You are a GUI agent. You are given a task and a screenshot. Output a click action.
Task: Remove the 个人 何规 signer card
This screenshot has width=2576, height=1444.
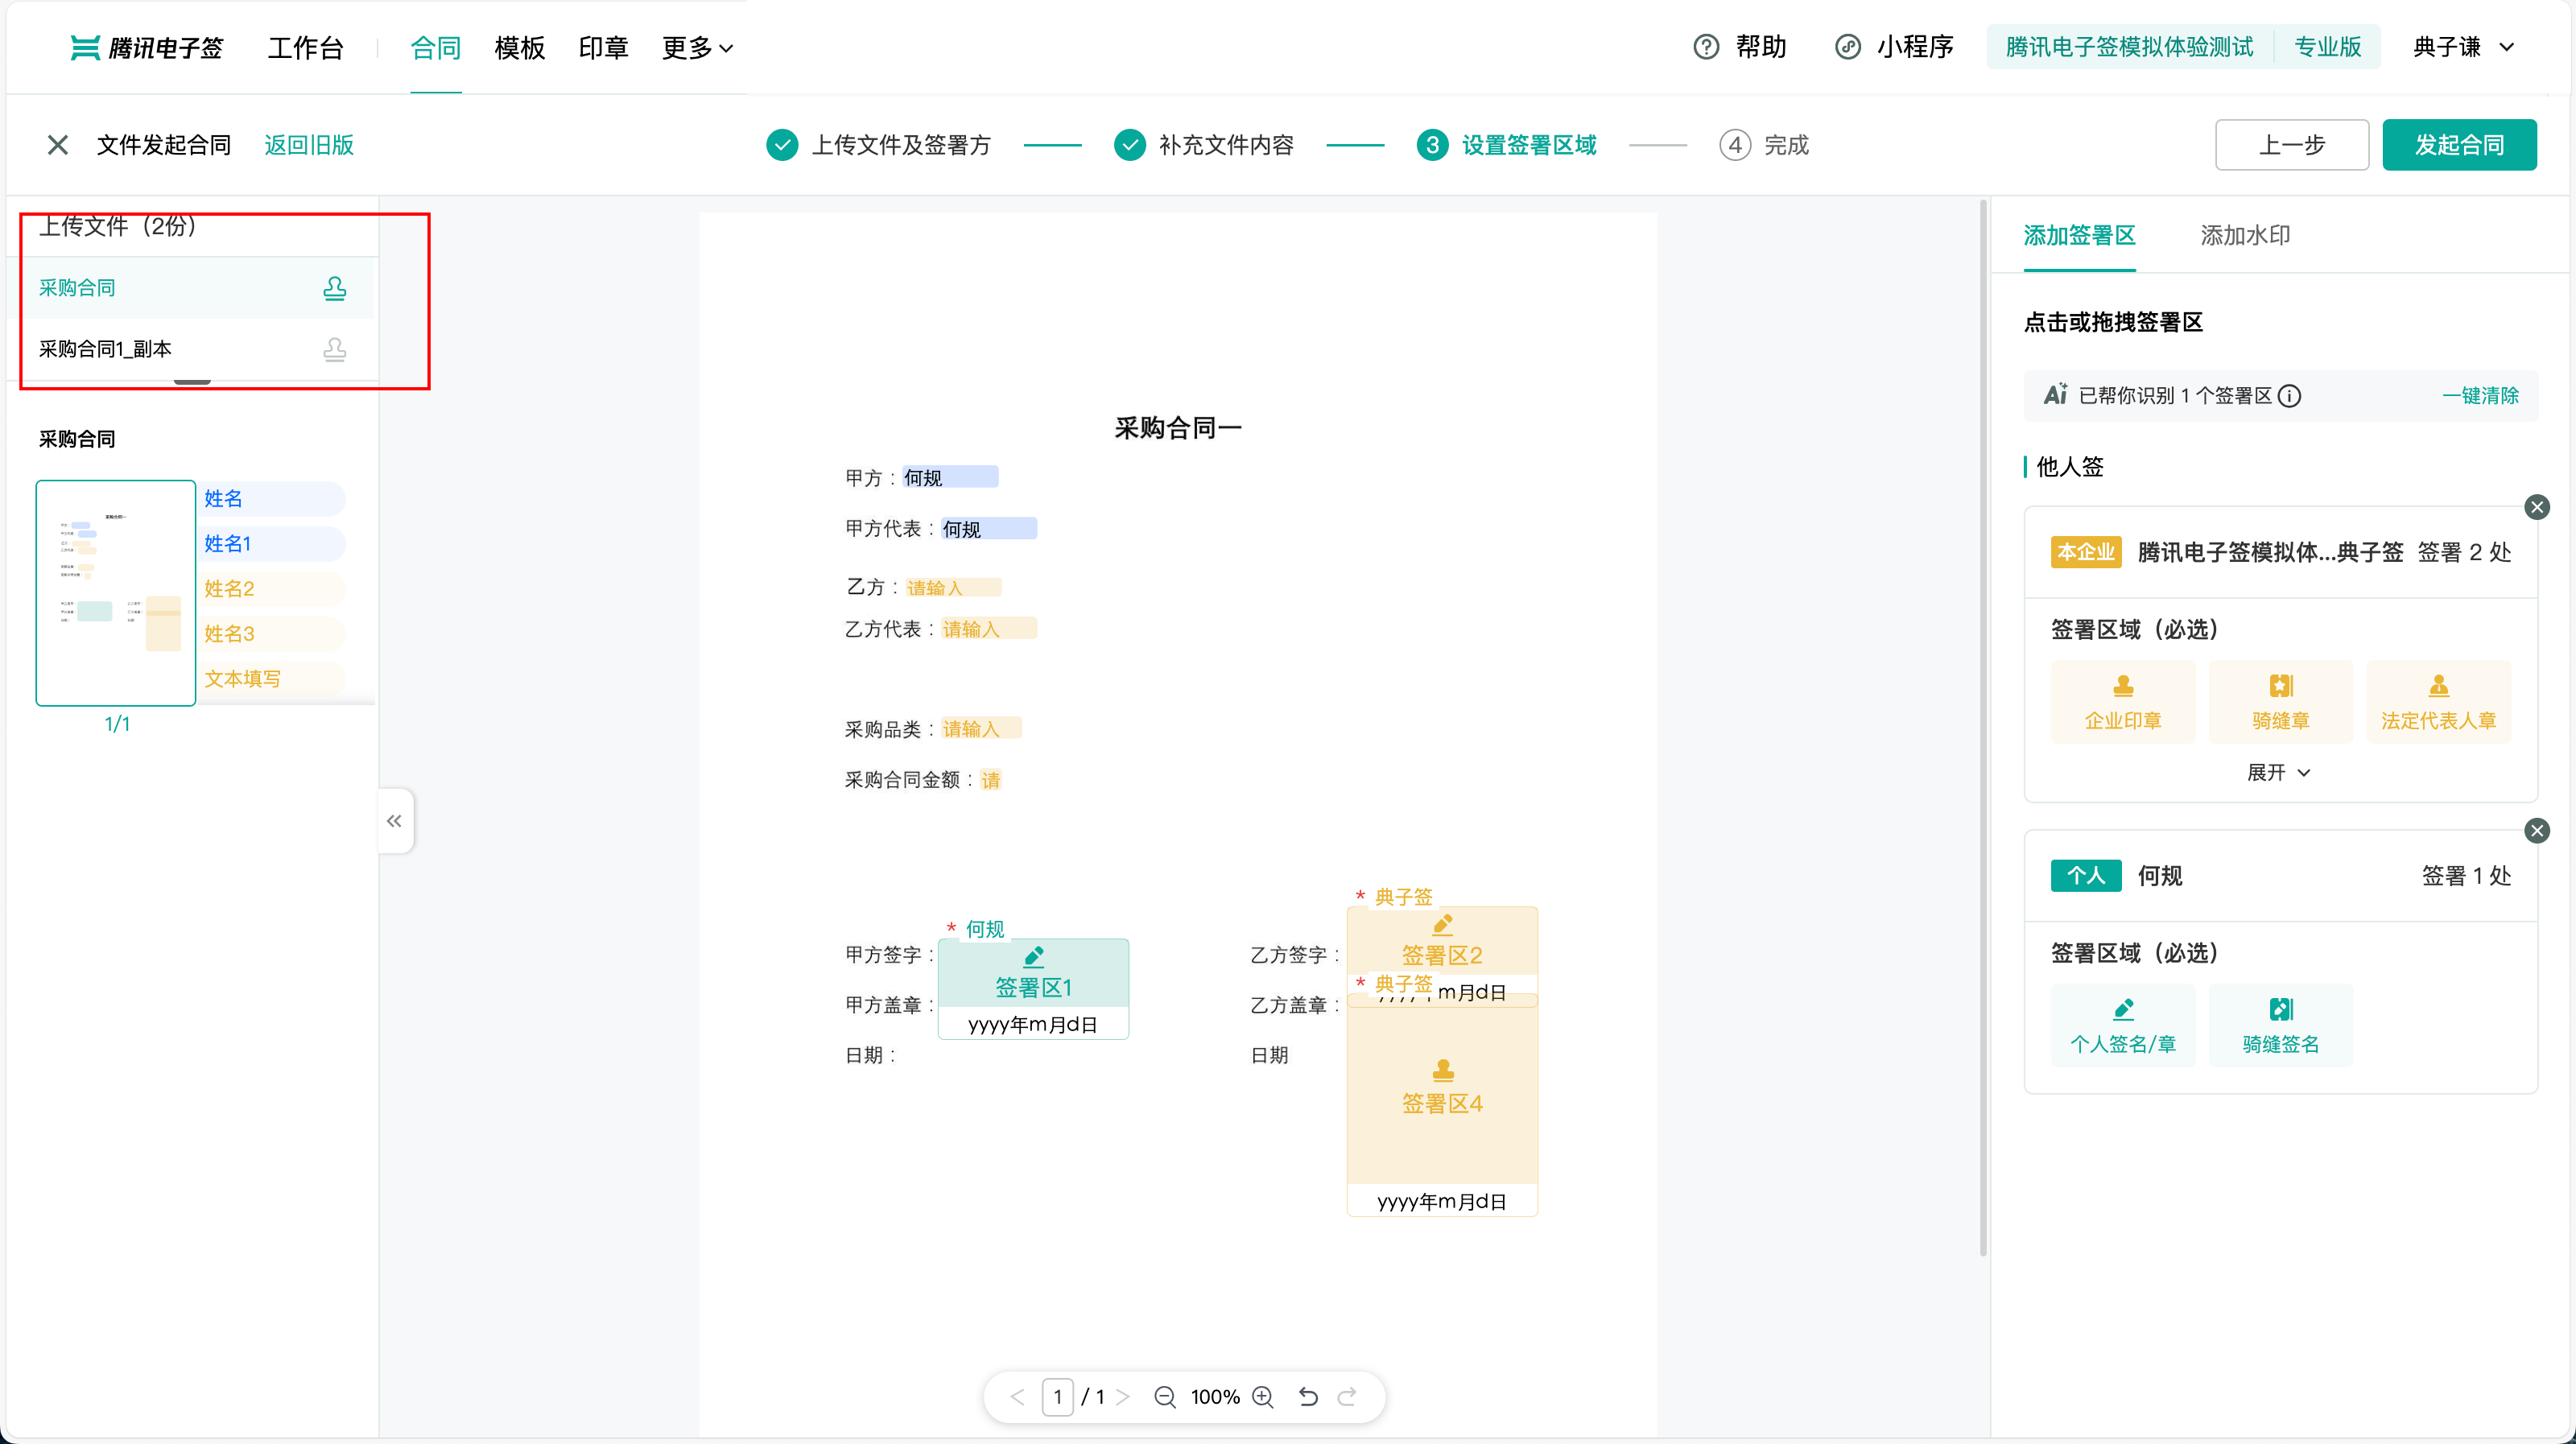(x=2537, y=831)
